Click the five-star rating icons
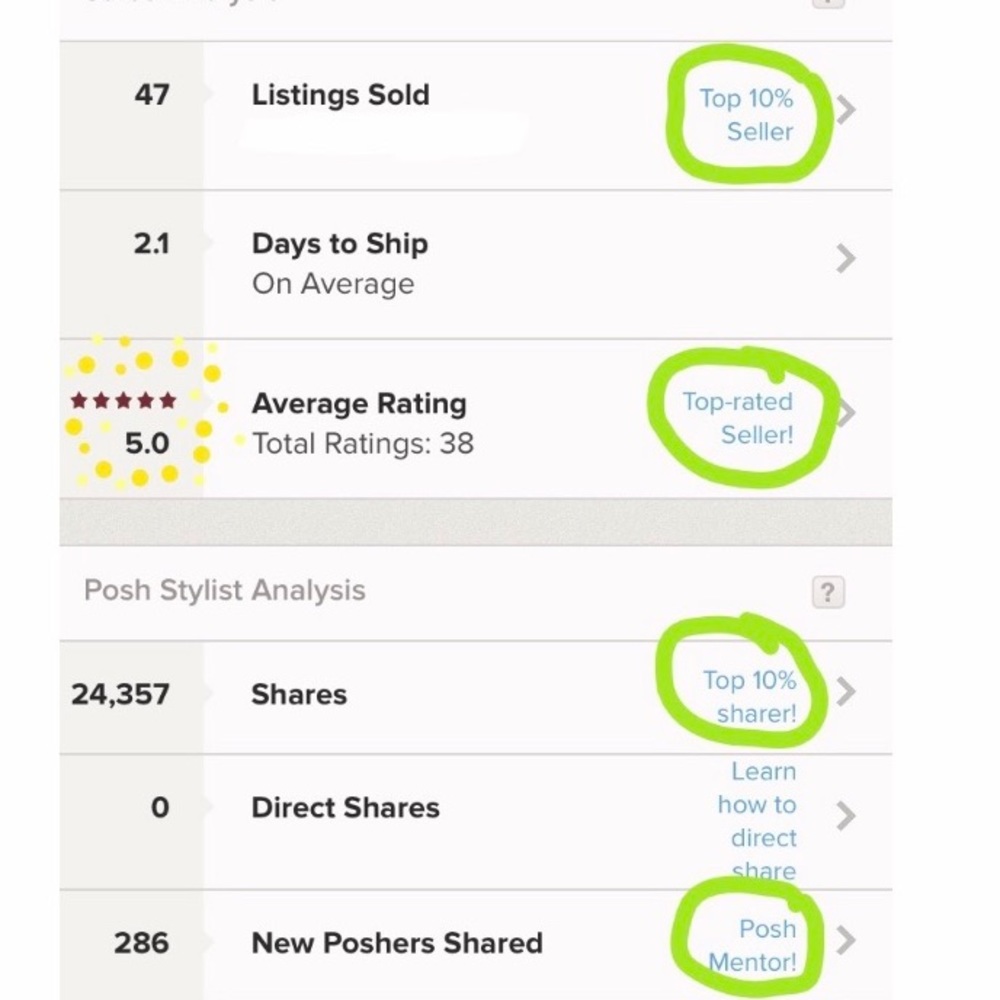This screenshot has width=1000, height=1000. click(x=125, y=402)
